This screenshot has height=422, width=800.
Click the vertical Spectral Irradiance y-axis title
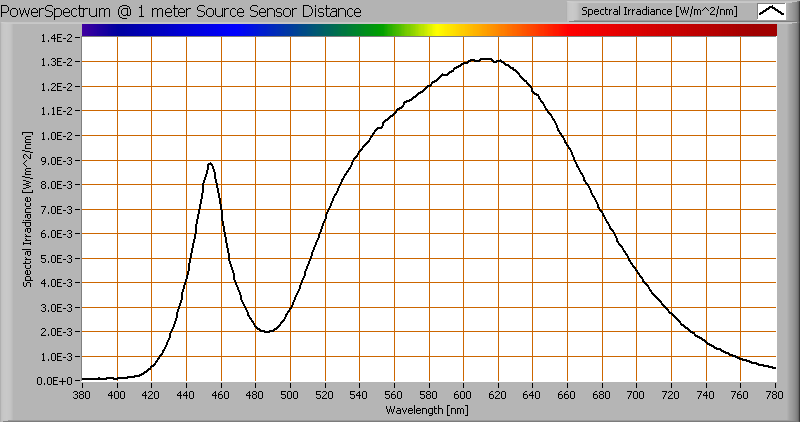click(29, 209)
